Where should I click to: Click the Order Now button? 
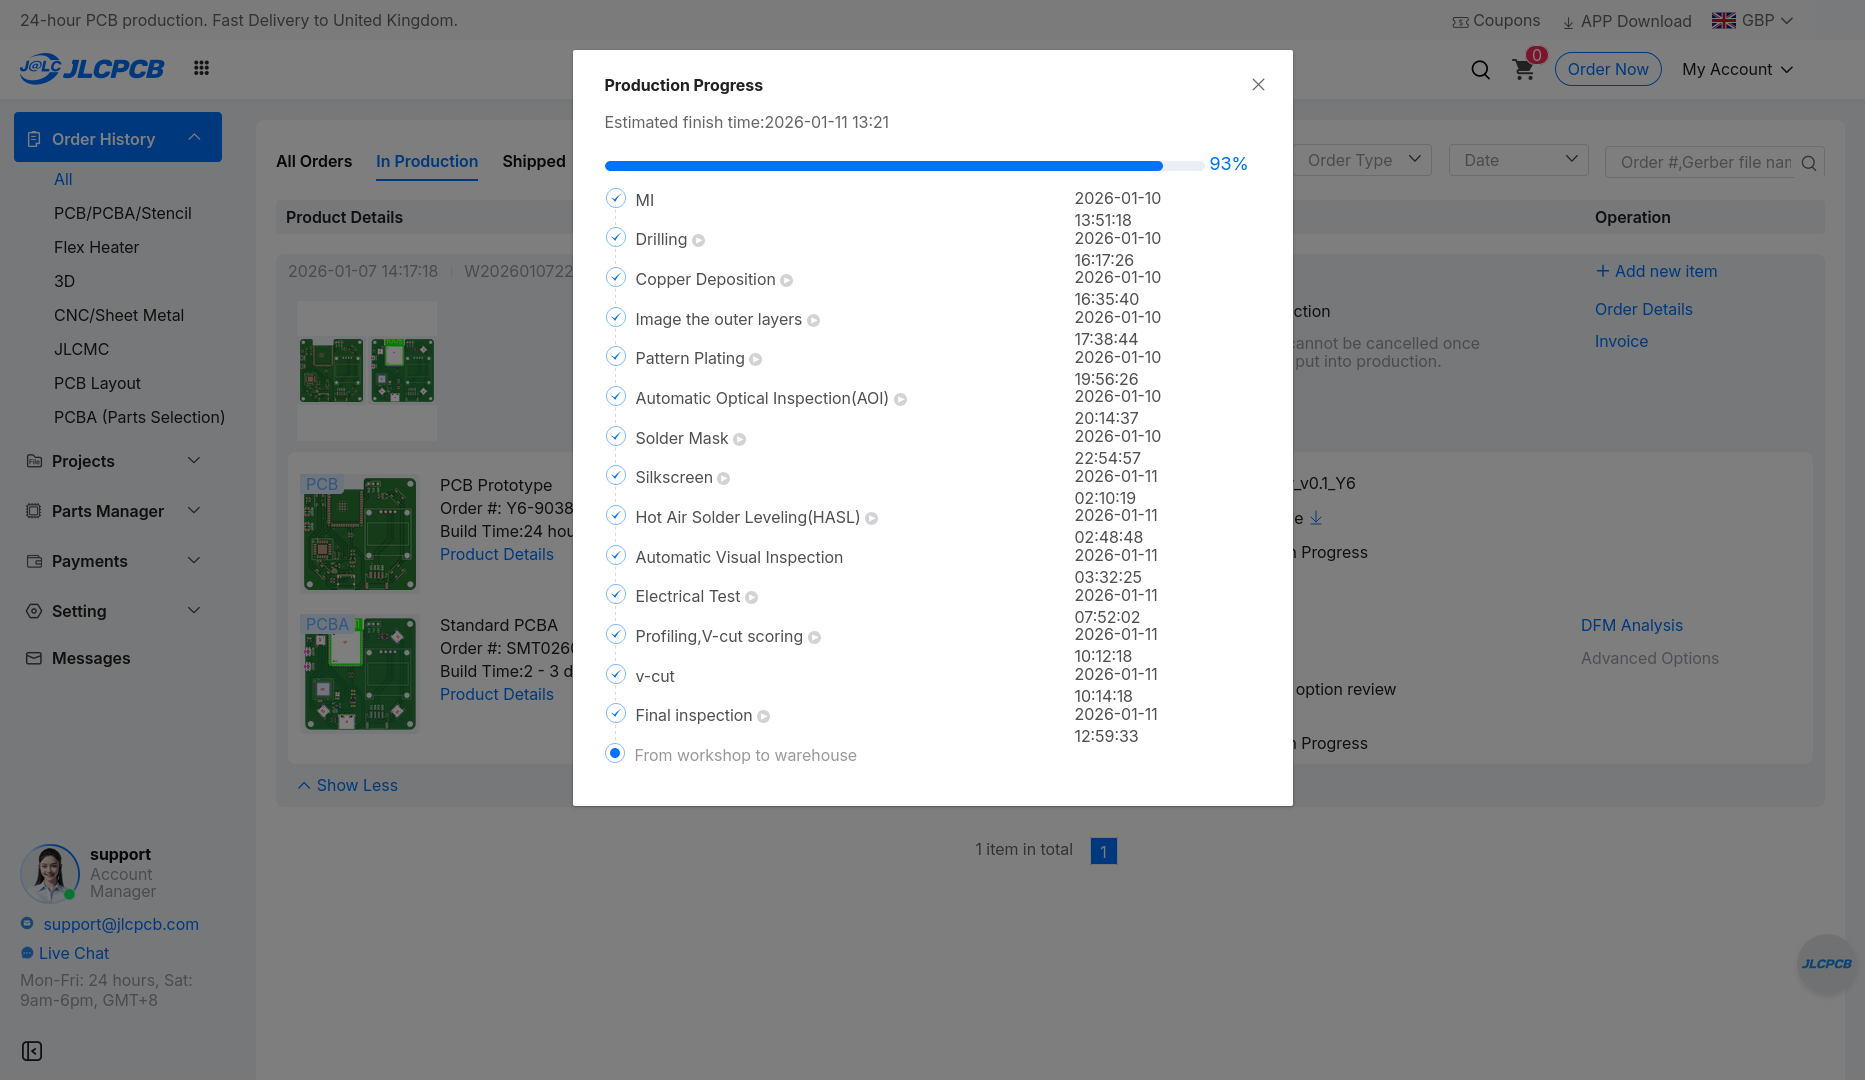1608,69
